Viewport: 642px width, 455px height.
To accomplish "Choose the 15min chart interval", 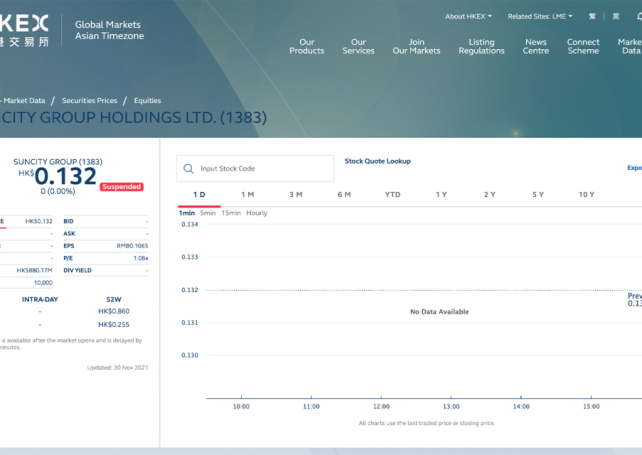I will click(231, 213).
